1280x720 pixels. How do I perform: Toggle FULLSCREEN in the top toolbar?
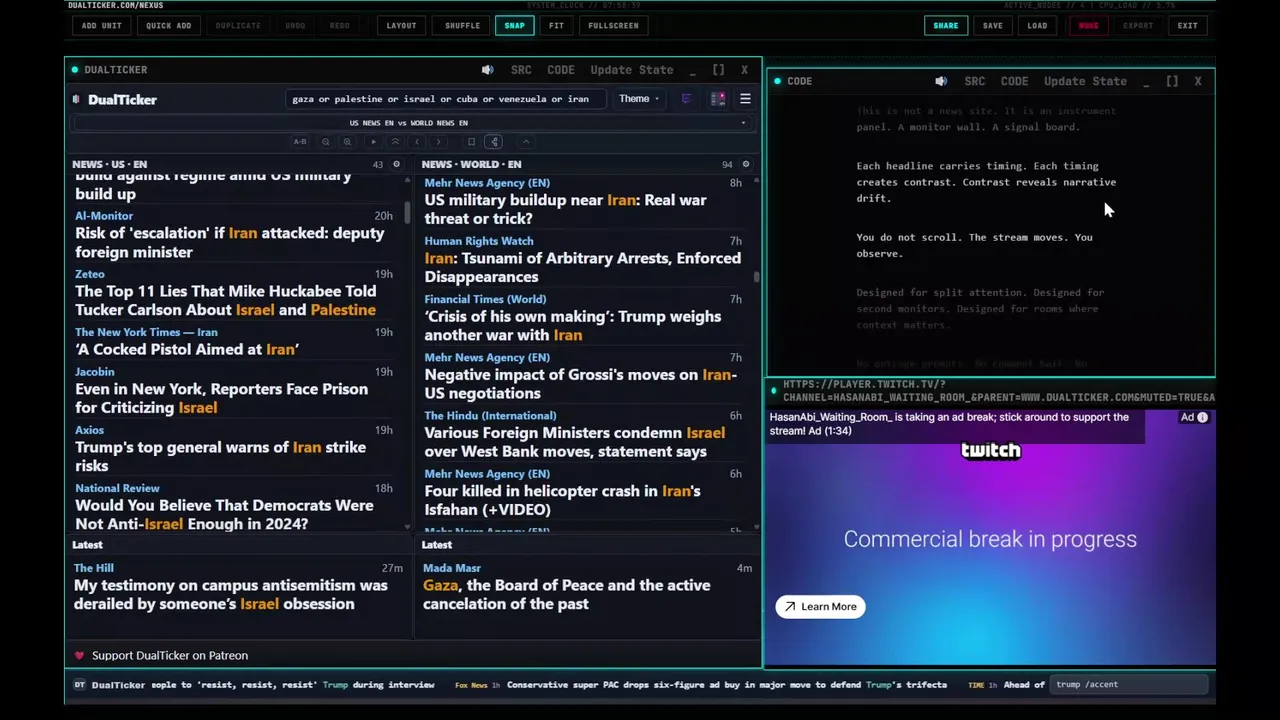point(613,26)
